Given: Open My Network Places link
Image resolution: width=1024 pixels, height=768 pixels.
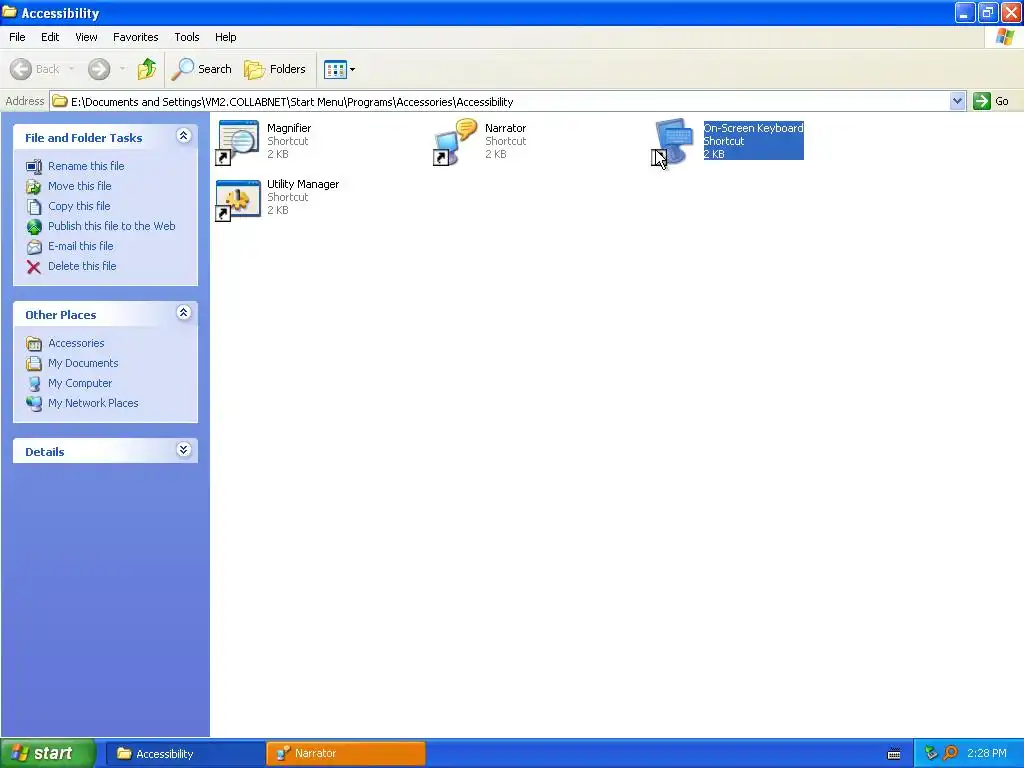Looking at the screenshot, I should [x=93, y=404].
